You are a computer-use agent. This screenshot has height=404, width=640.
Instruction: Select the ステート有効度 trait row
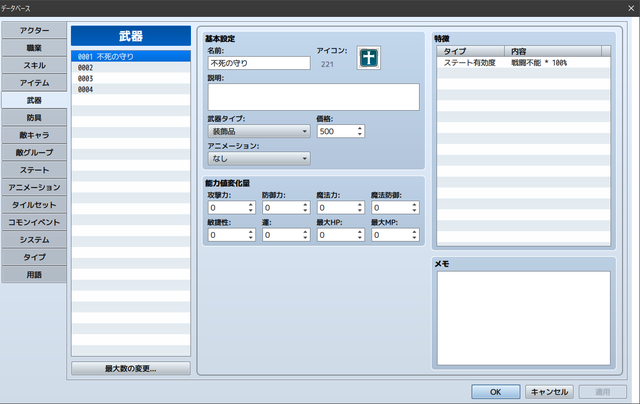[524, 63]
